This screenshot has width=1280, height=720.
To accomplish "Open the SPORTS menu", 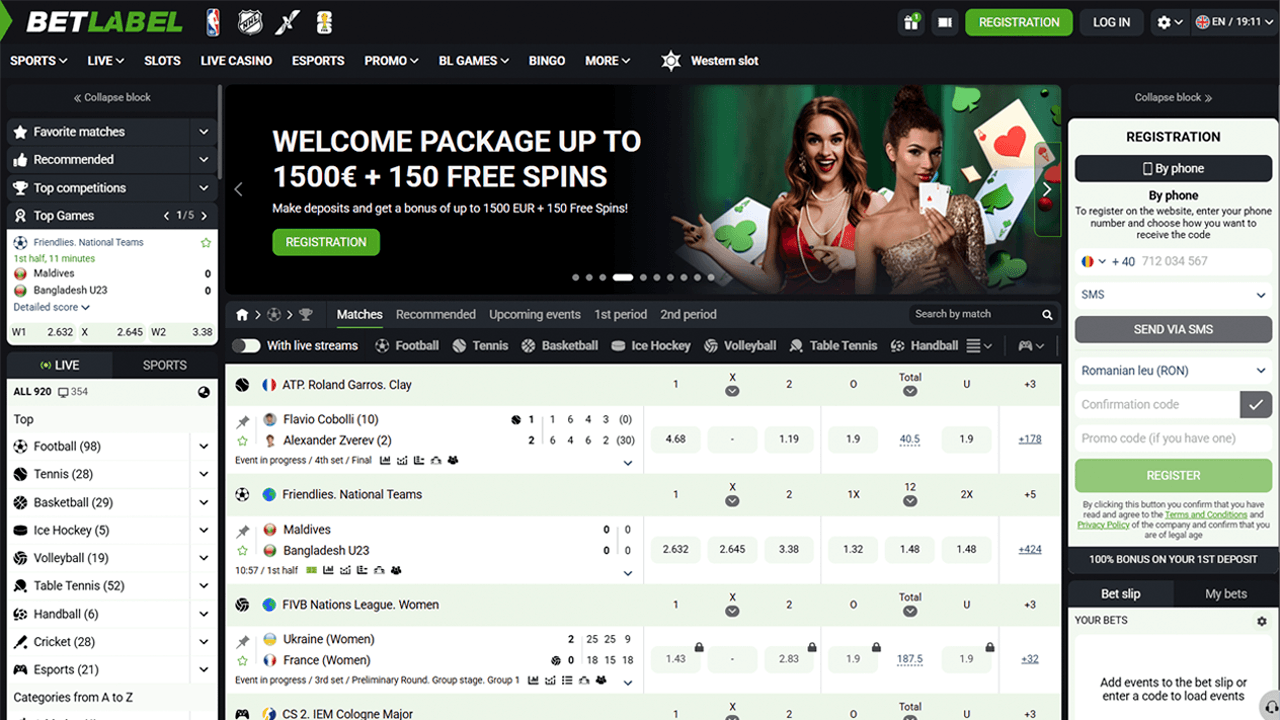I will 39,61.
